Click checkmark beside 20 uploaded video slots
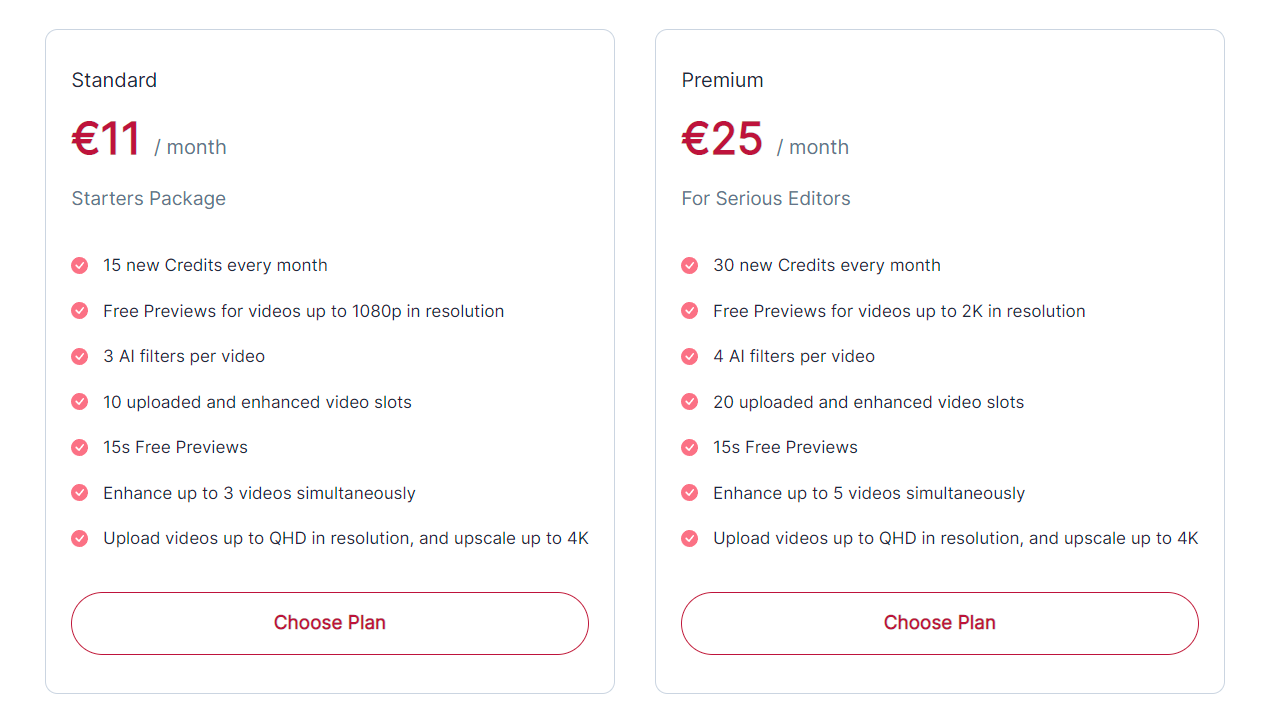The width and height of the screenshot is (1277, 704). 689,402
